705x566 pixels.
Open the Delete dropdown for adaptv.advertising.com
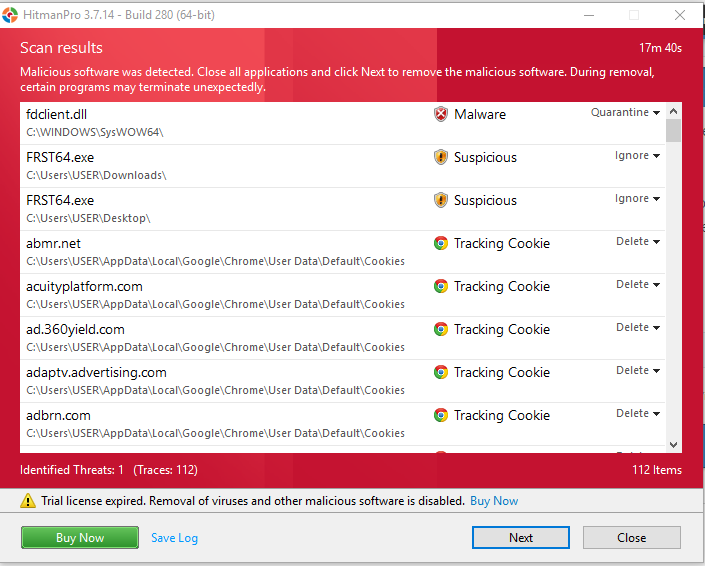[x=638, y=370]
